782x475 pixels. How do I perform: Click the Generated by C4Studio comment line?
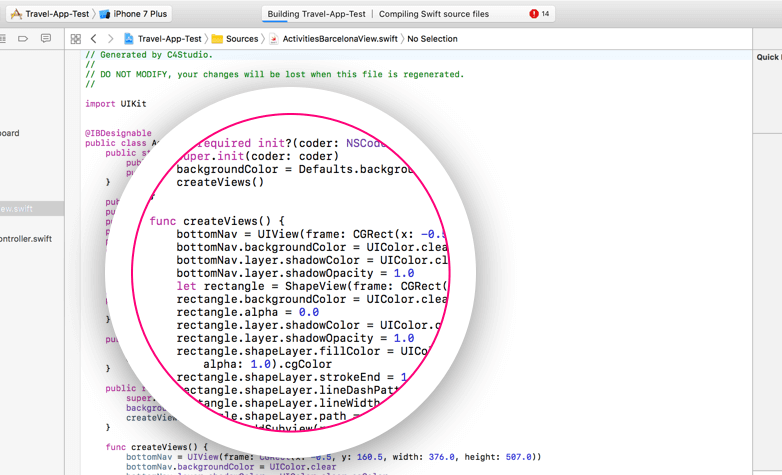click(149, 55)
